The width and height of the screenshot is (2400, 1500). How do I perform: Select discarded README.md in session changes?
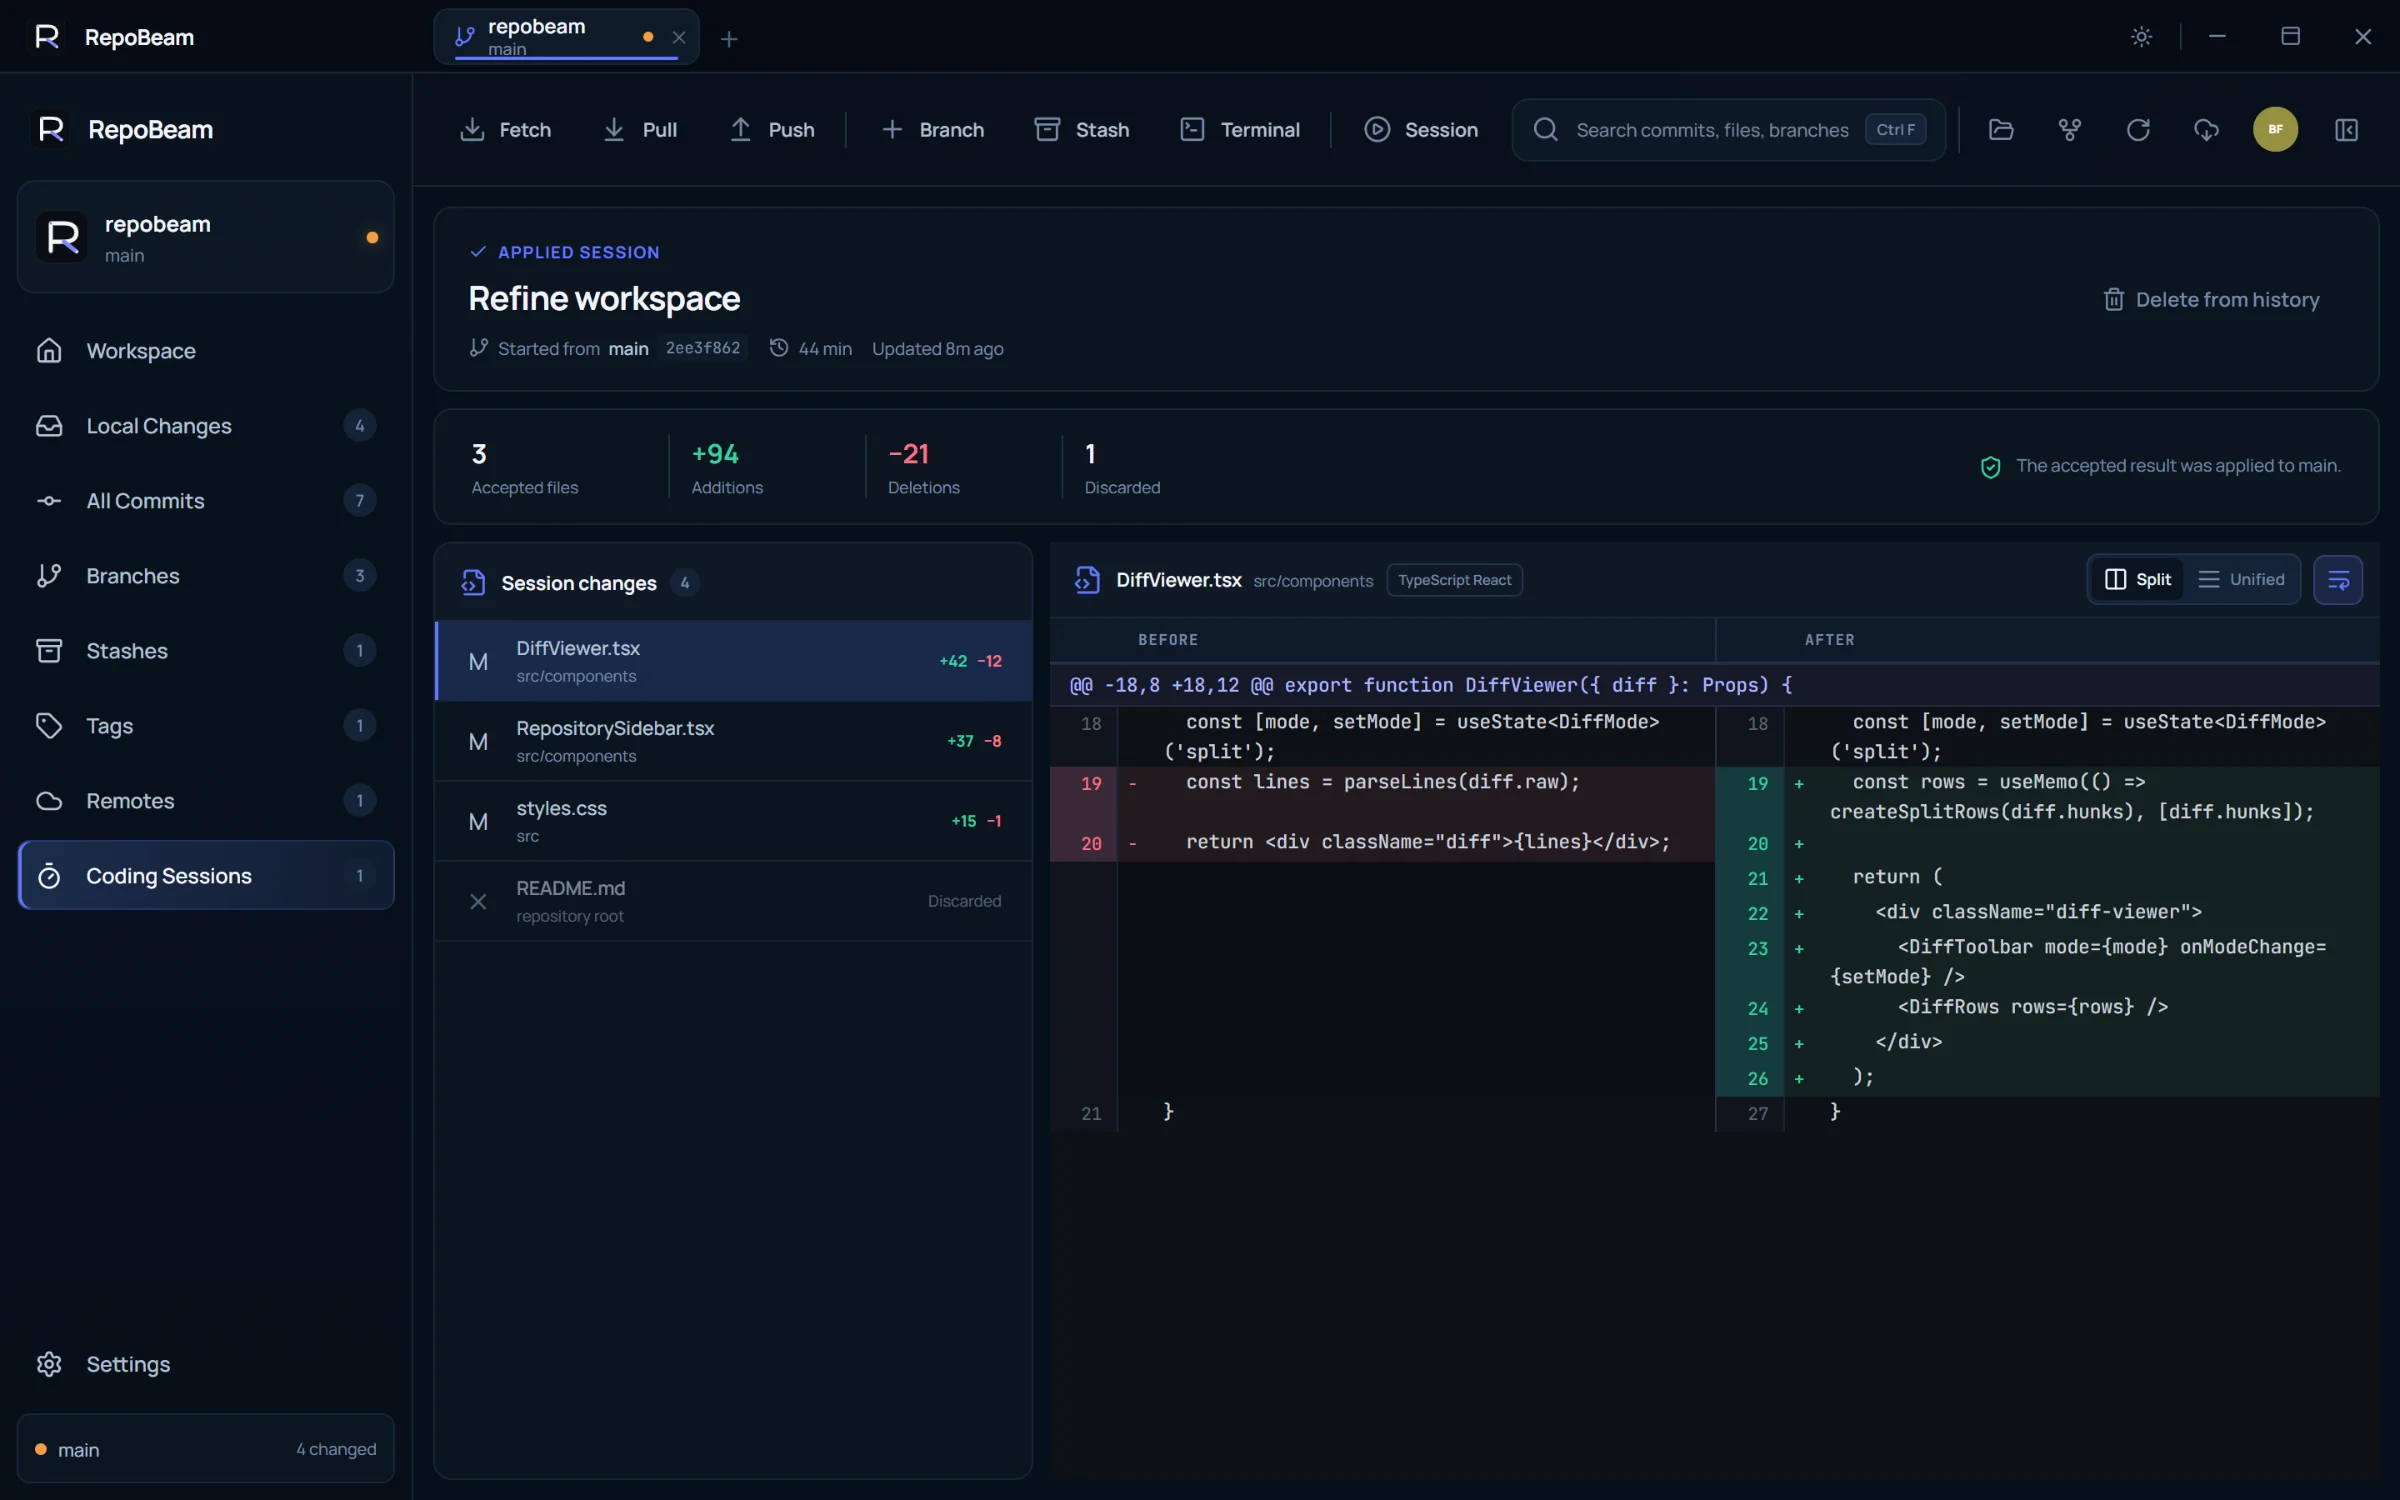coord(734,901)
